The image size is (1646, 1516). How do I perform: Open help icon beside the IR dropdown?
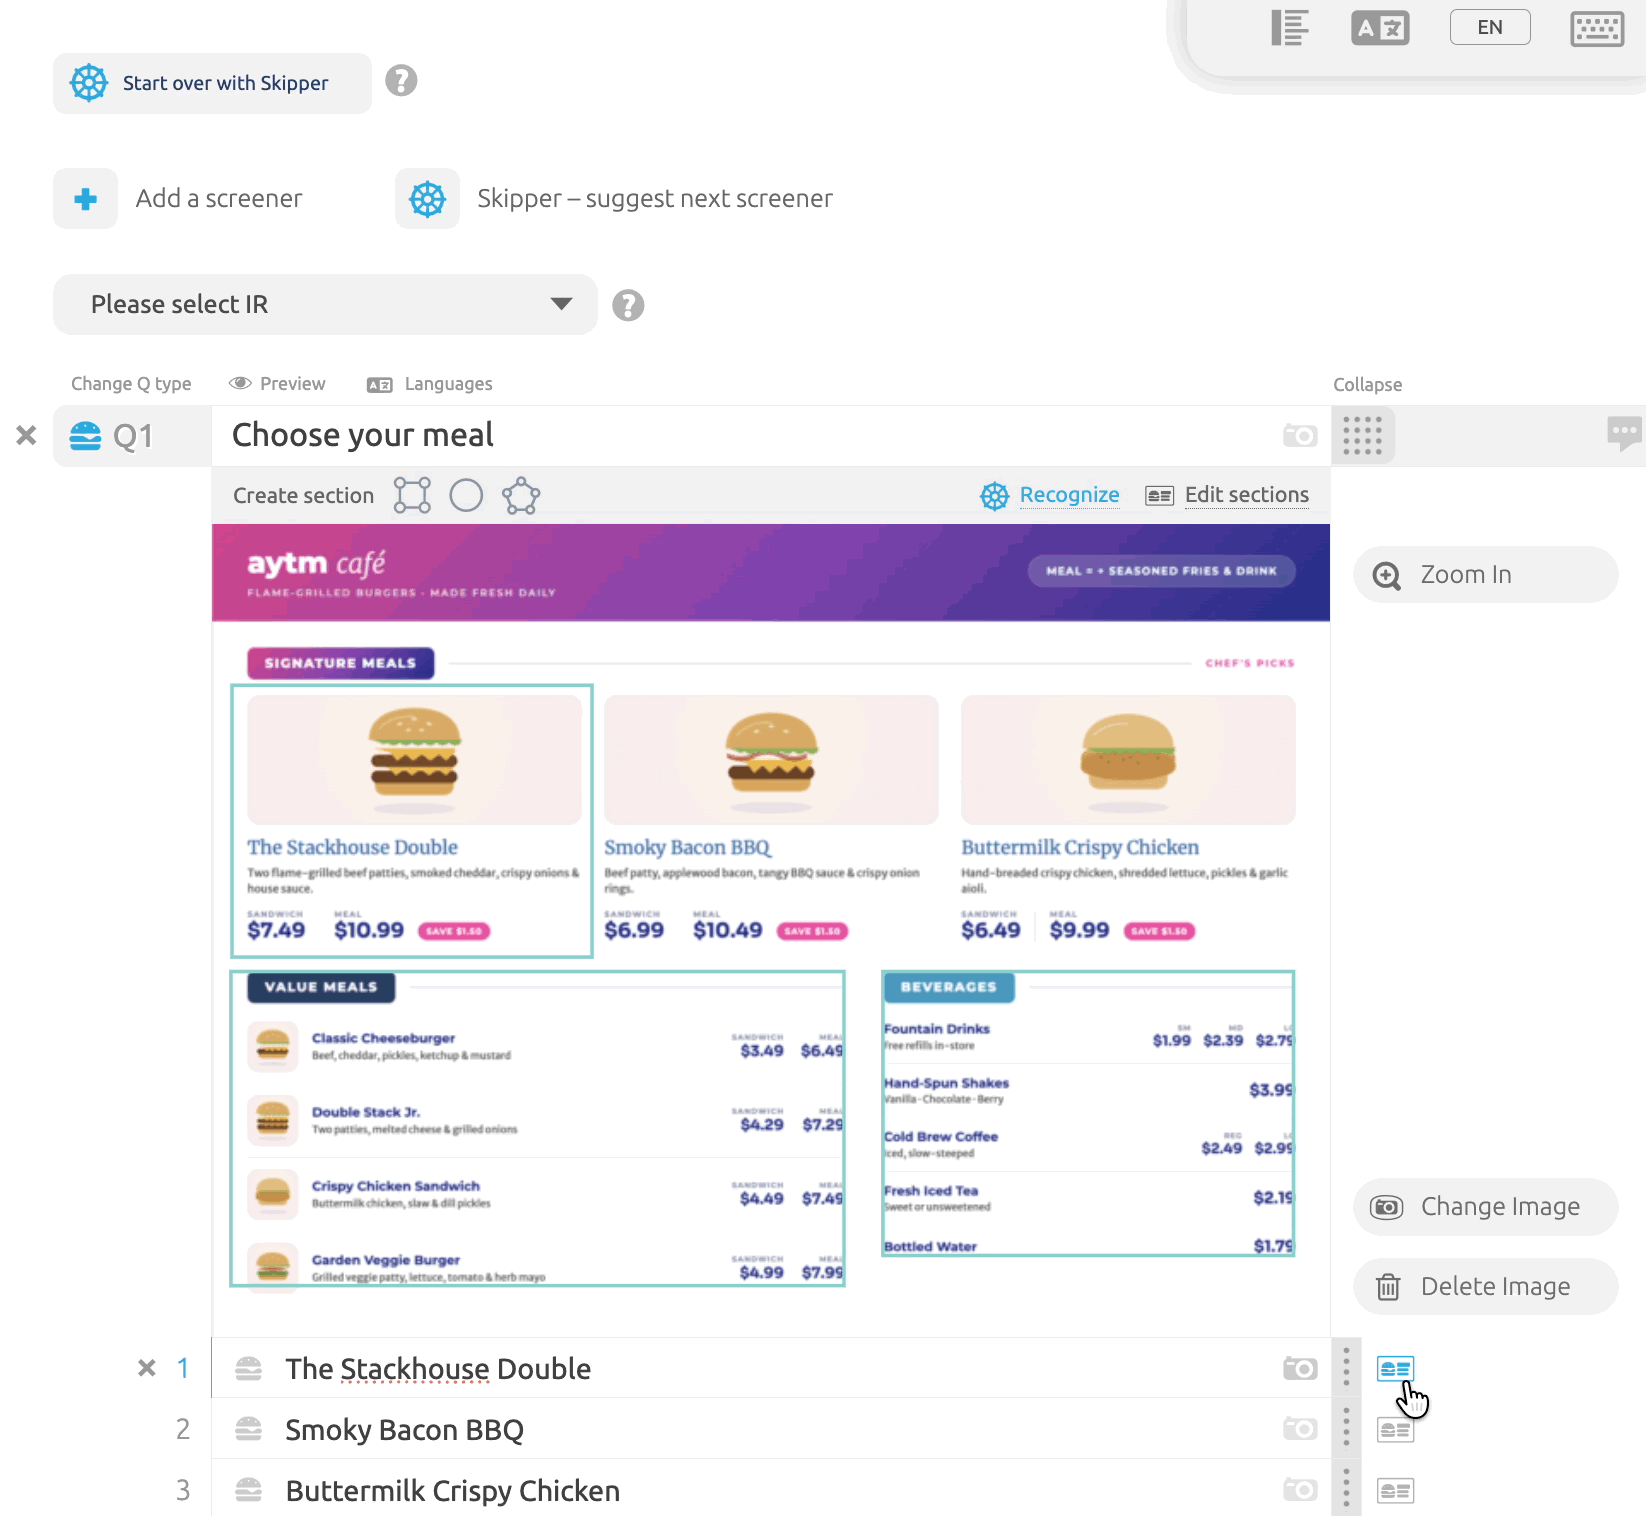(628, 305)
